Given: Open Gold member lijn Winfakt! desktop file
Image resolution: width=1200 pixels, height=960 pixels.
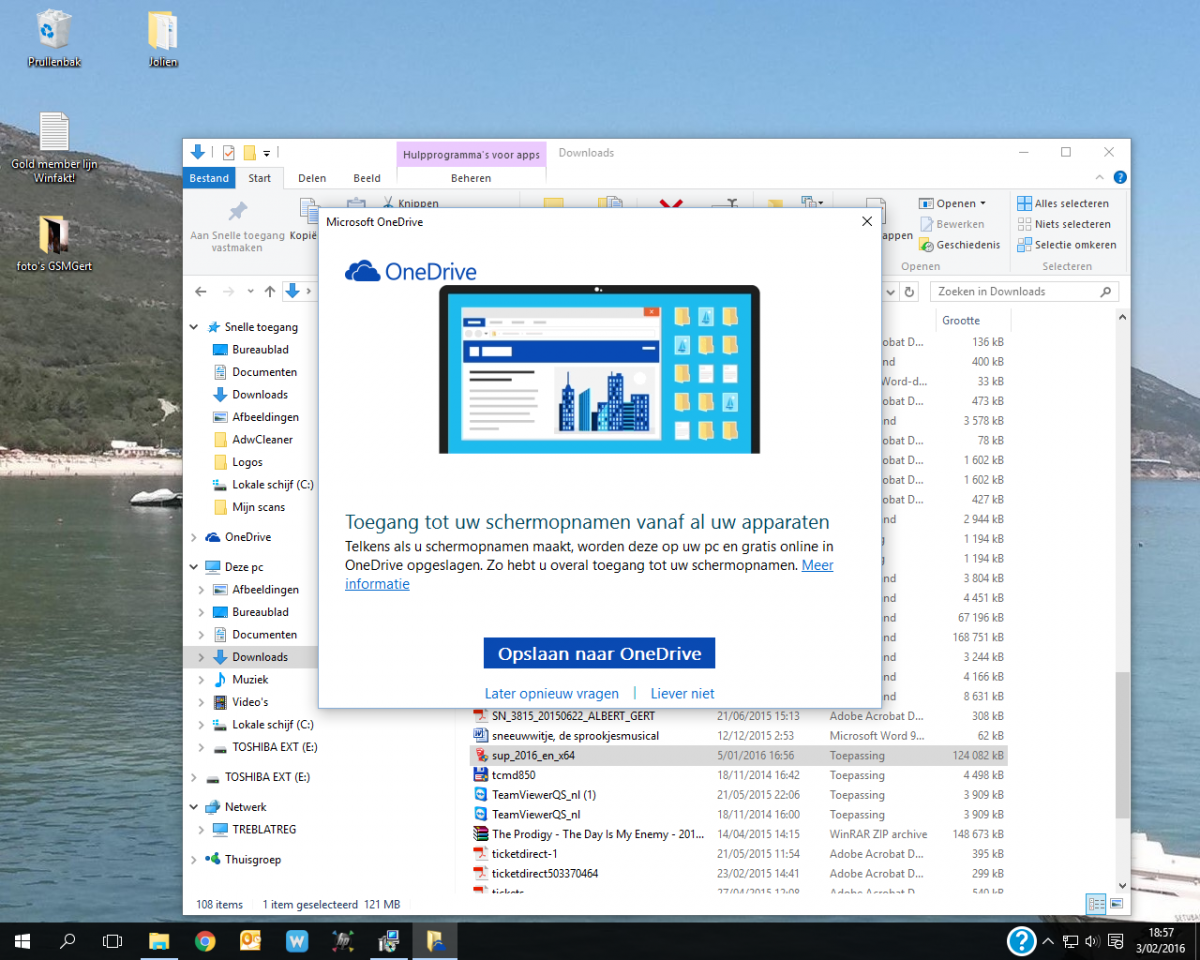Looking at the screenshot, I should 54,147.
